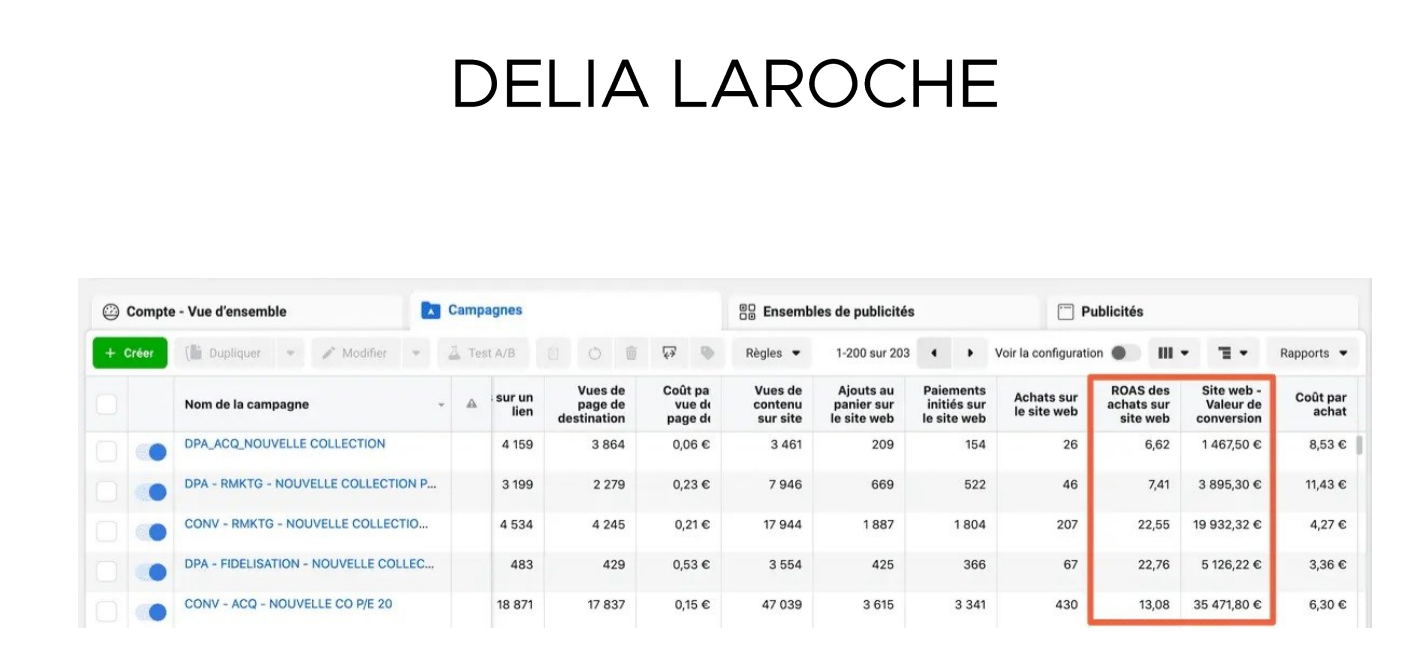Select checkbox for CONV - RMKTG campaign
This screenshot has height=672, width=1423.
[106, 532]
